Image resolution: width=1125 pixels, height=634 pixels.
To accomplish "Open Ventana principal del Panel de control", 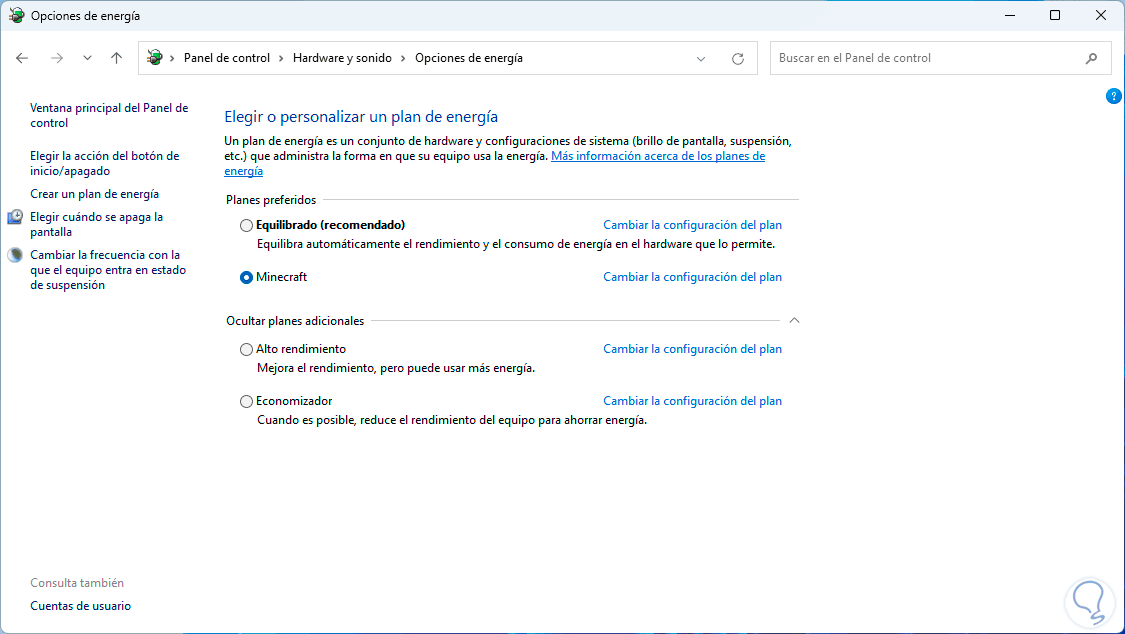I will tap(109, 115).
